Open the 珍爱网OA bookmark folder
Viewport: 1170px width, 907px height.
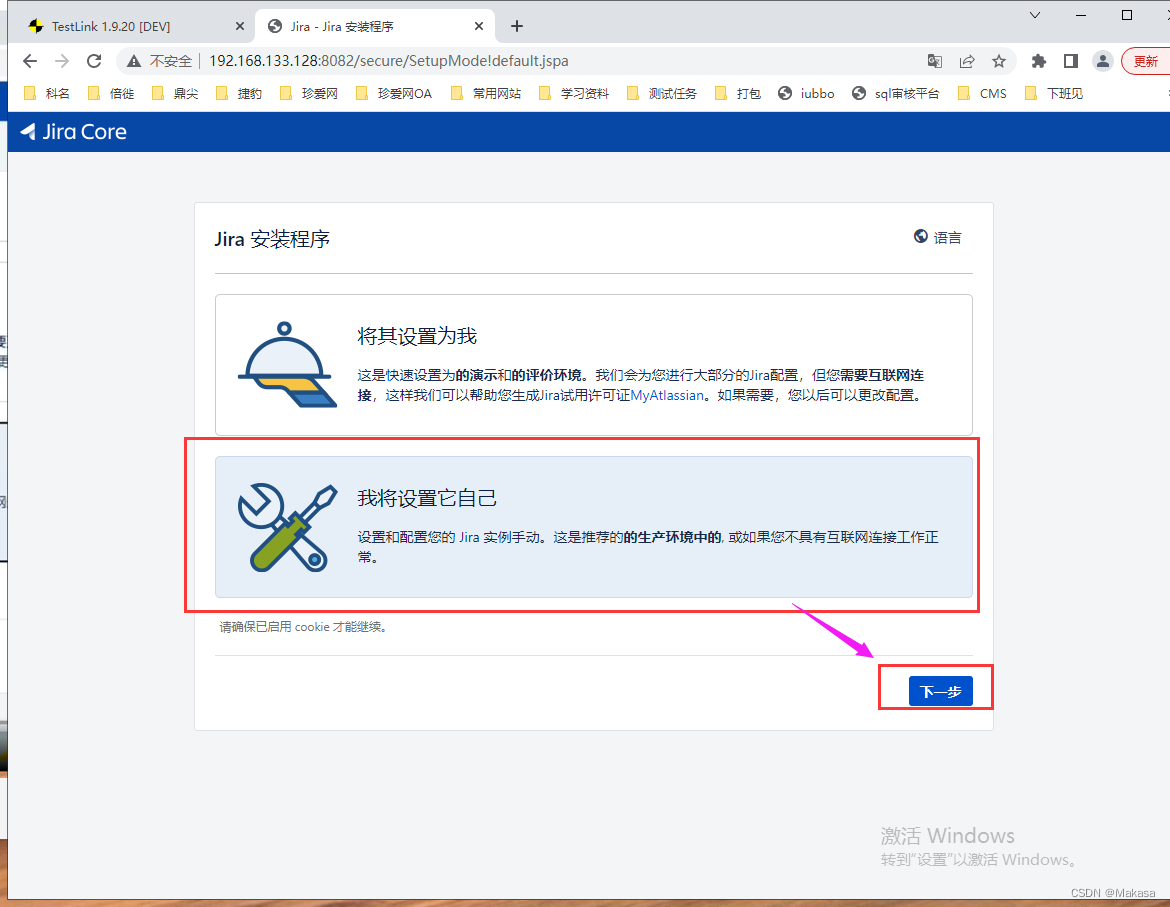coord(394,93)
